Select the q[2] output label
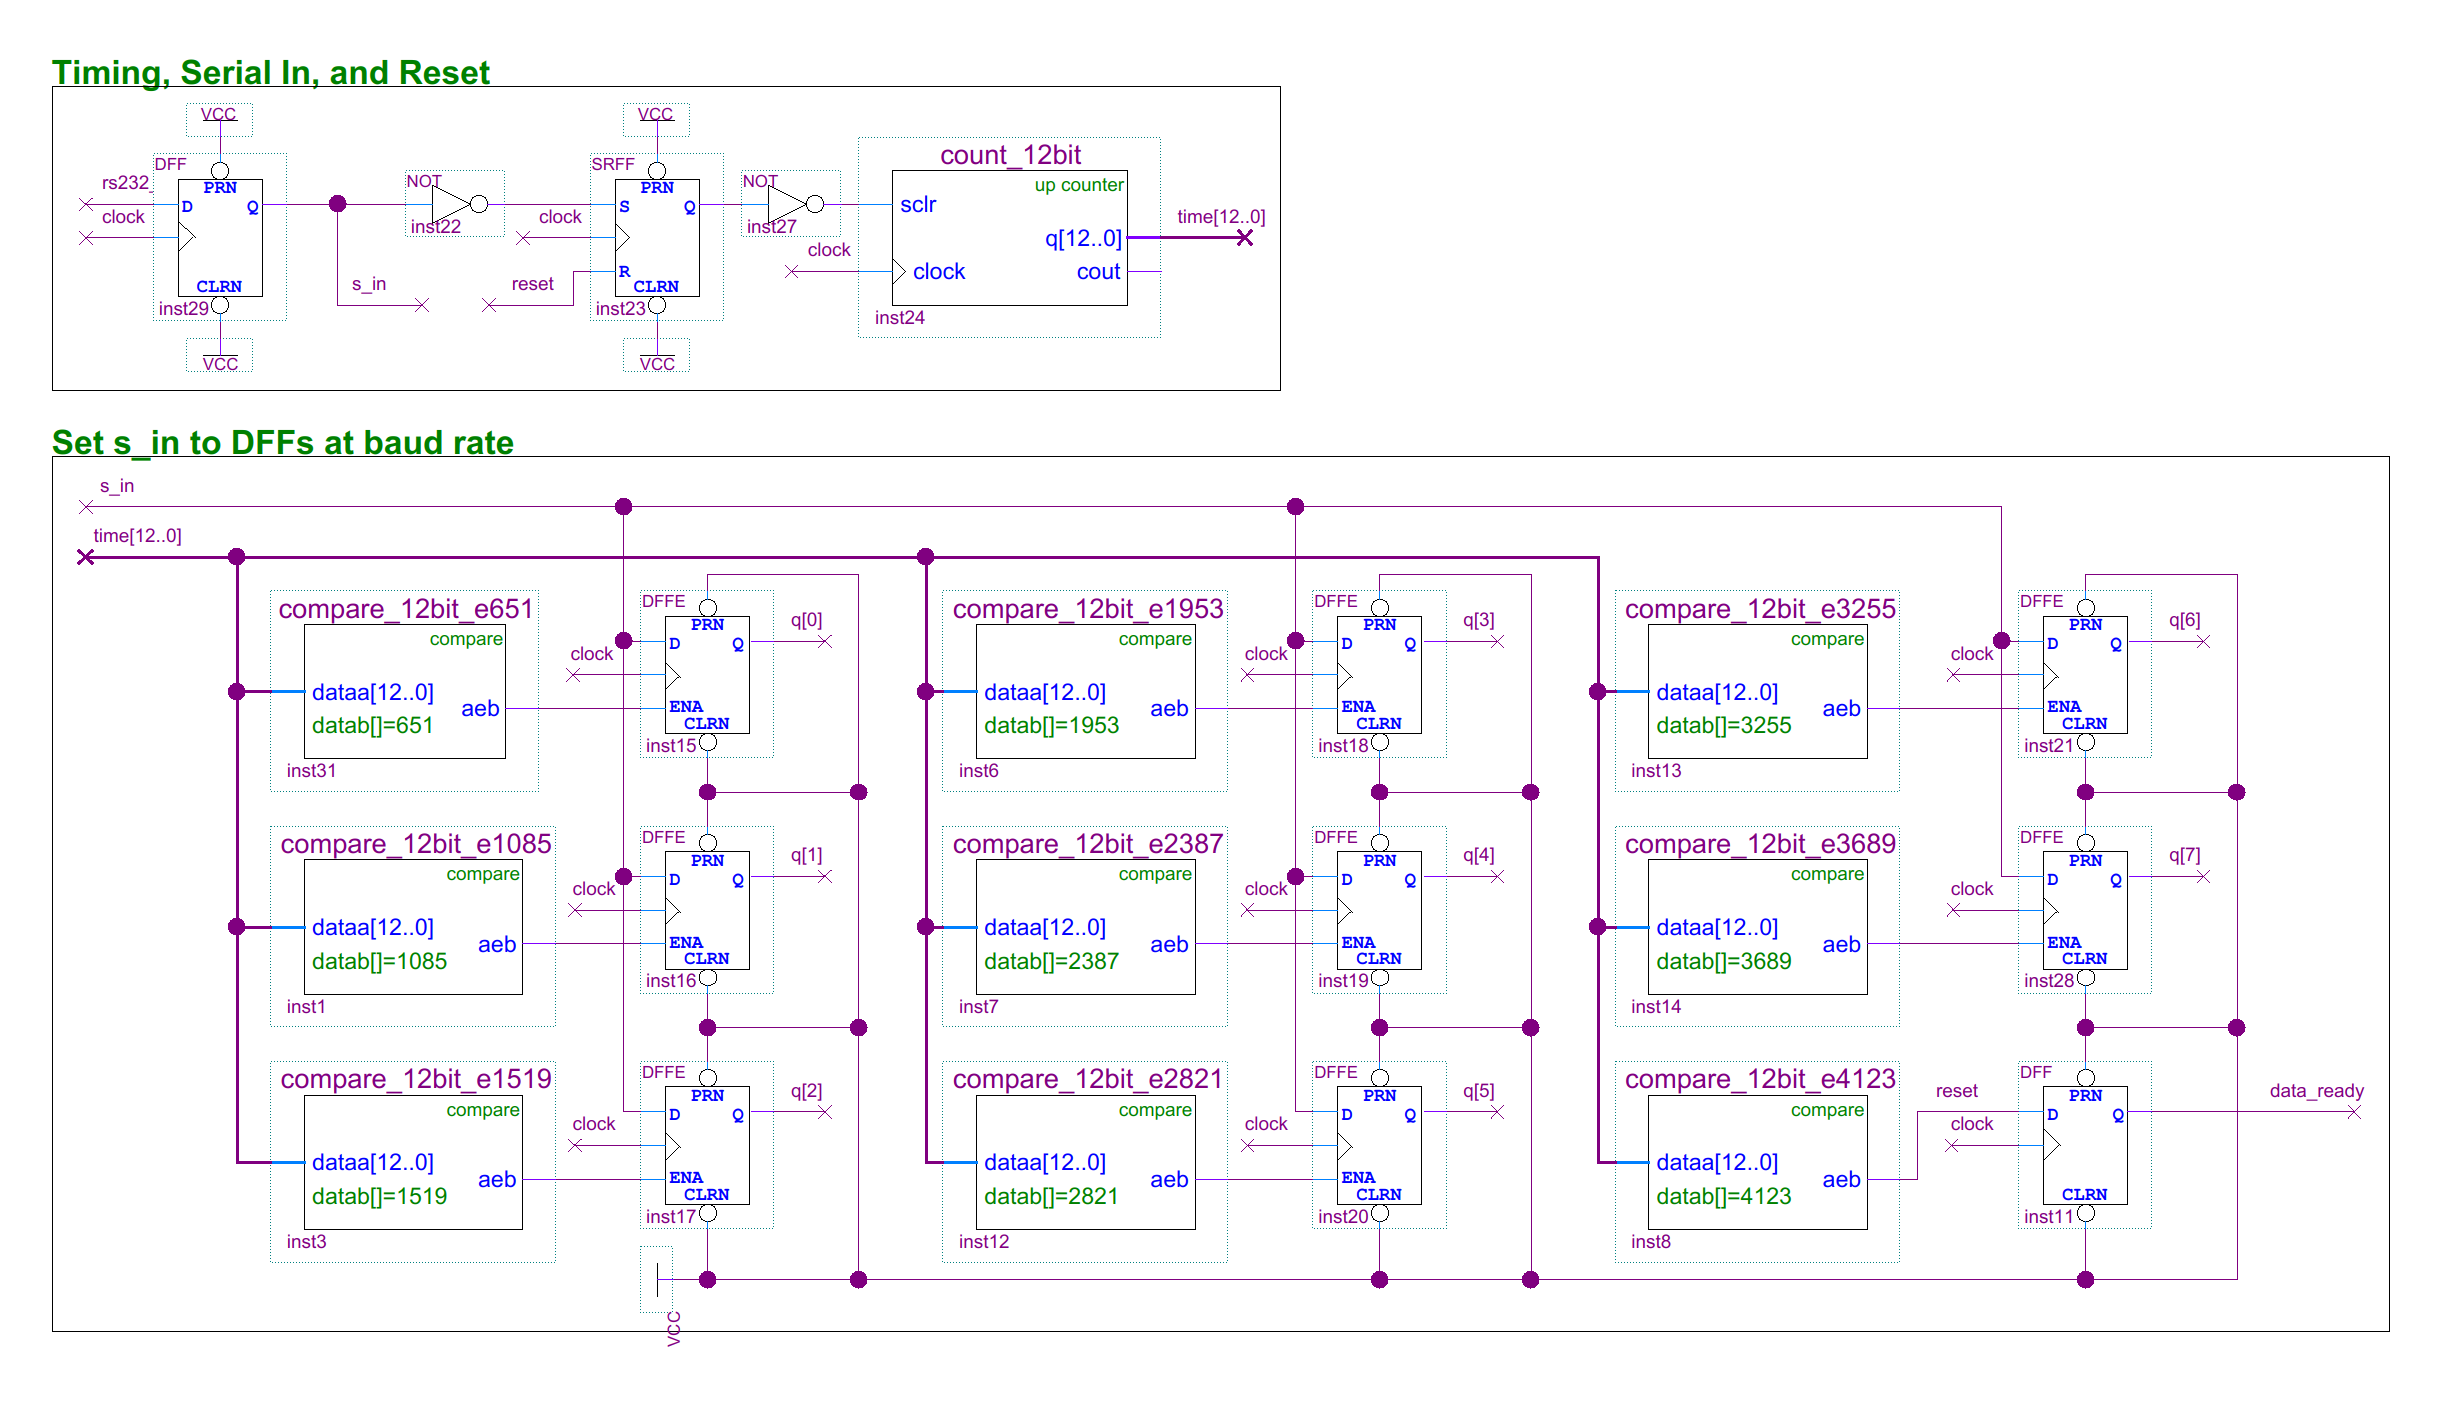 [x=806, y=1090]
